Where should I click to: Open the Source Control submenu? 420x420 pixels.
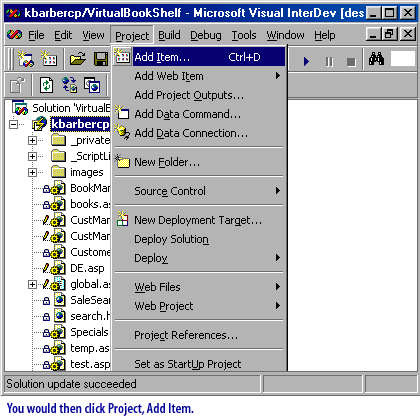point(199,191)
